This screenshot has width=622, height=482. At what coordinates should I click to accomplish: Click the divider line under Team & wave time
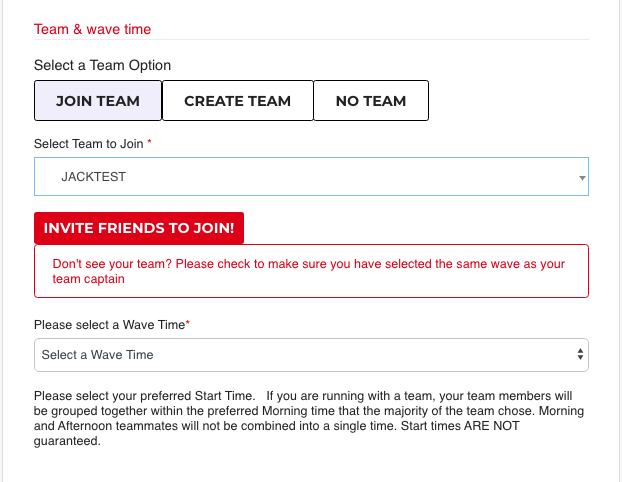pos(311,40)
